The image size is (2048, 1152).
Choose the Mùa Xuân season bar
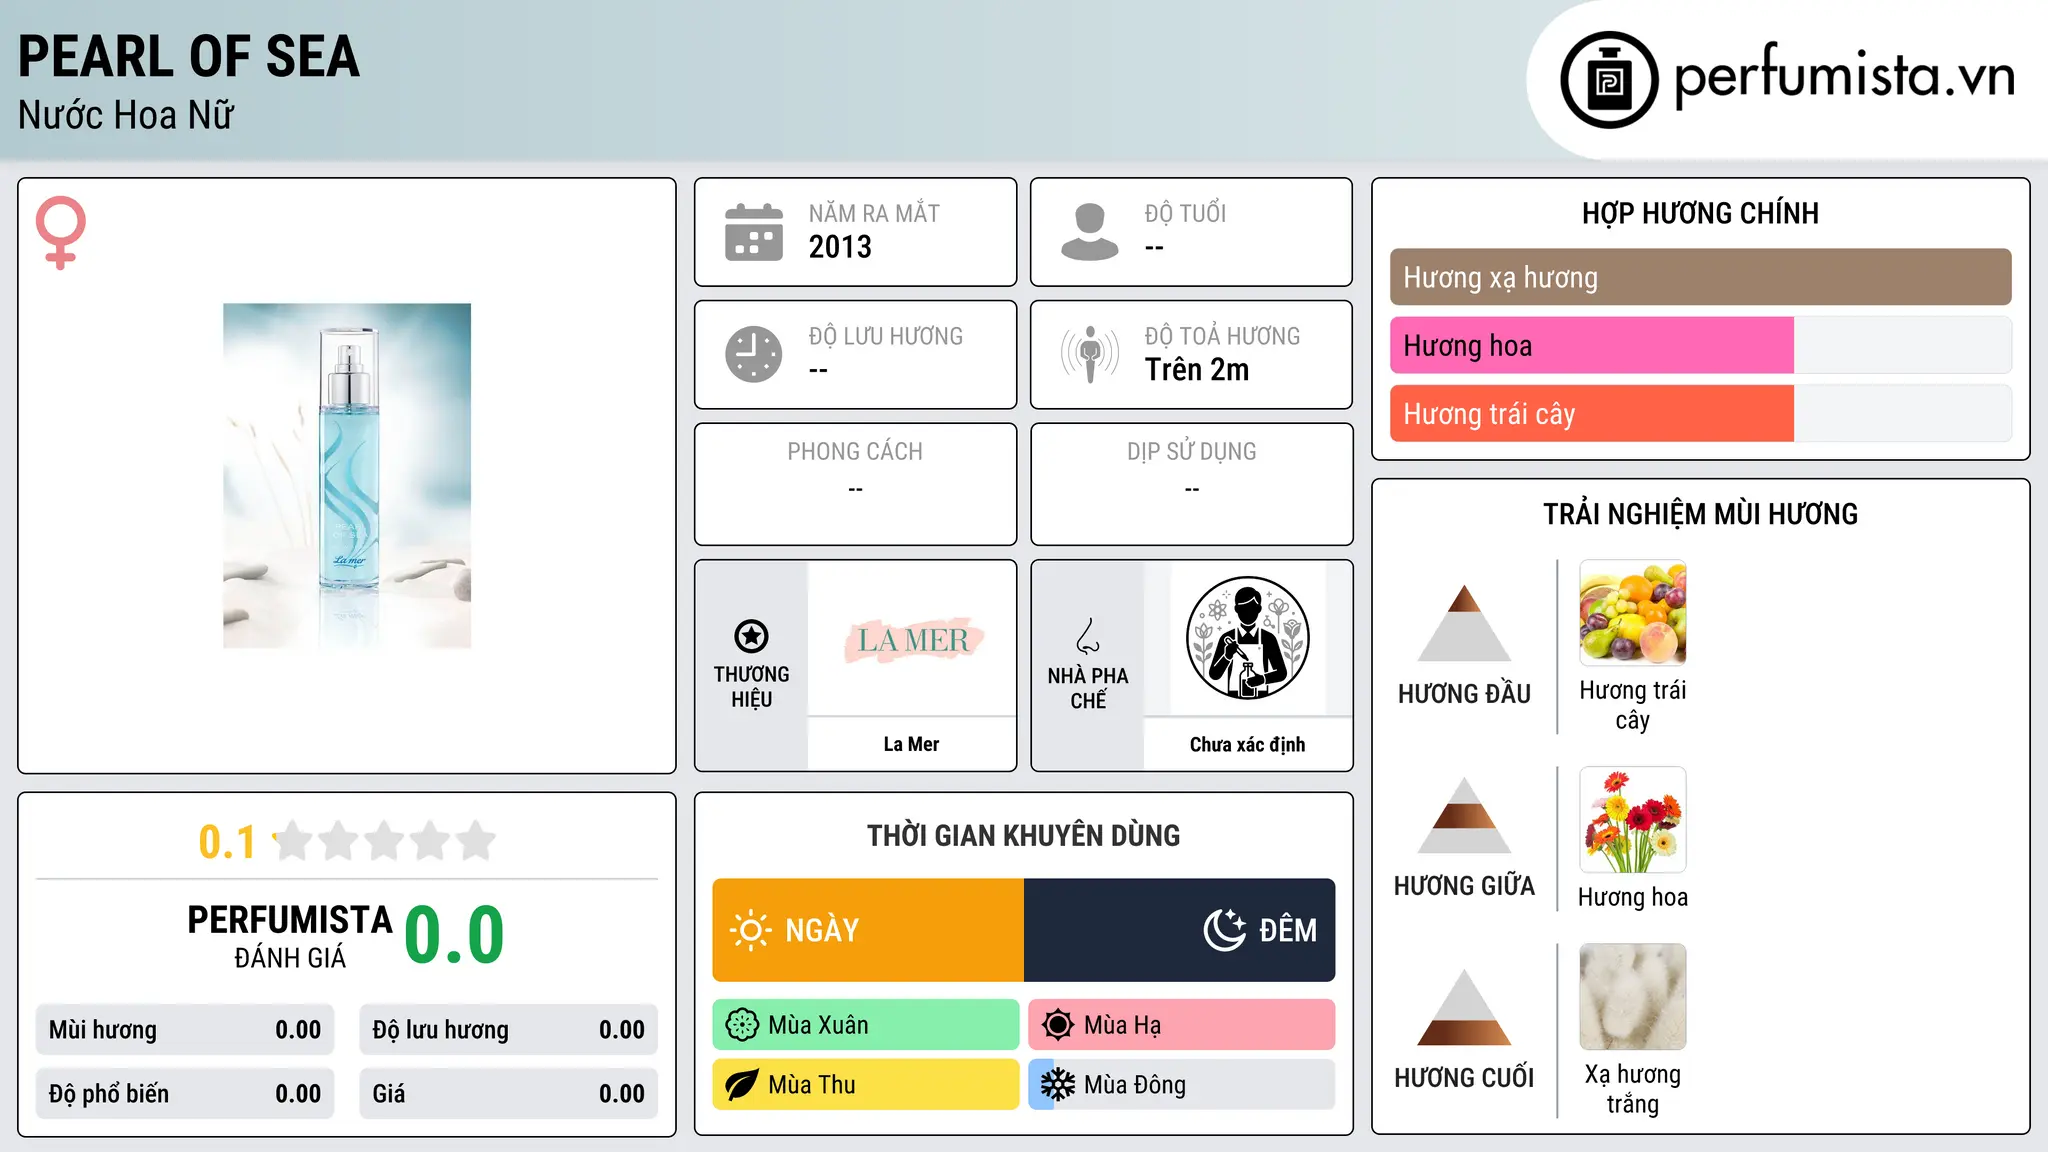coord(866,1025)
